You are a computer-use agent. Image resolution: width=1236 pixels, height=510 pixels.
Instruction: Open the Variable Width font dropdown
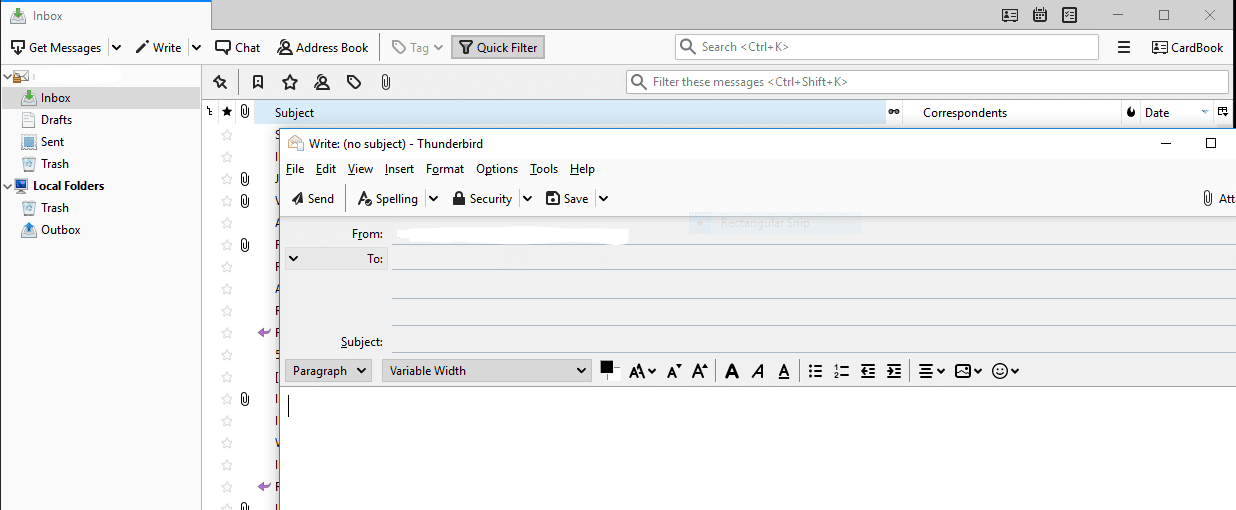click(x=487, y=371)
